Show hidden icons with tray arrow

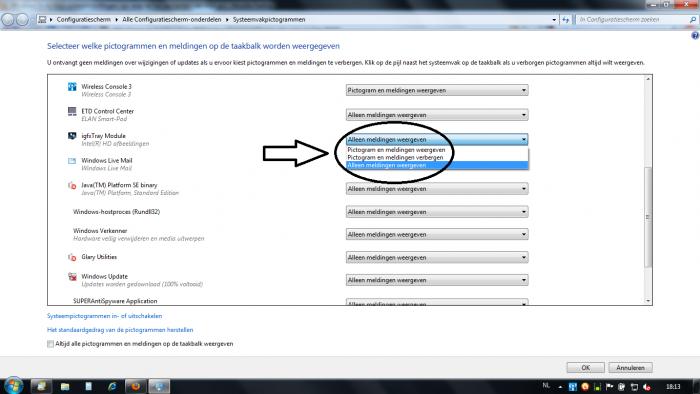tap(560, 387)
